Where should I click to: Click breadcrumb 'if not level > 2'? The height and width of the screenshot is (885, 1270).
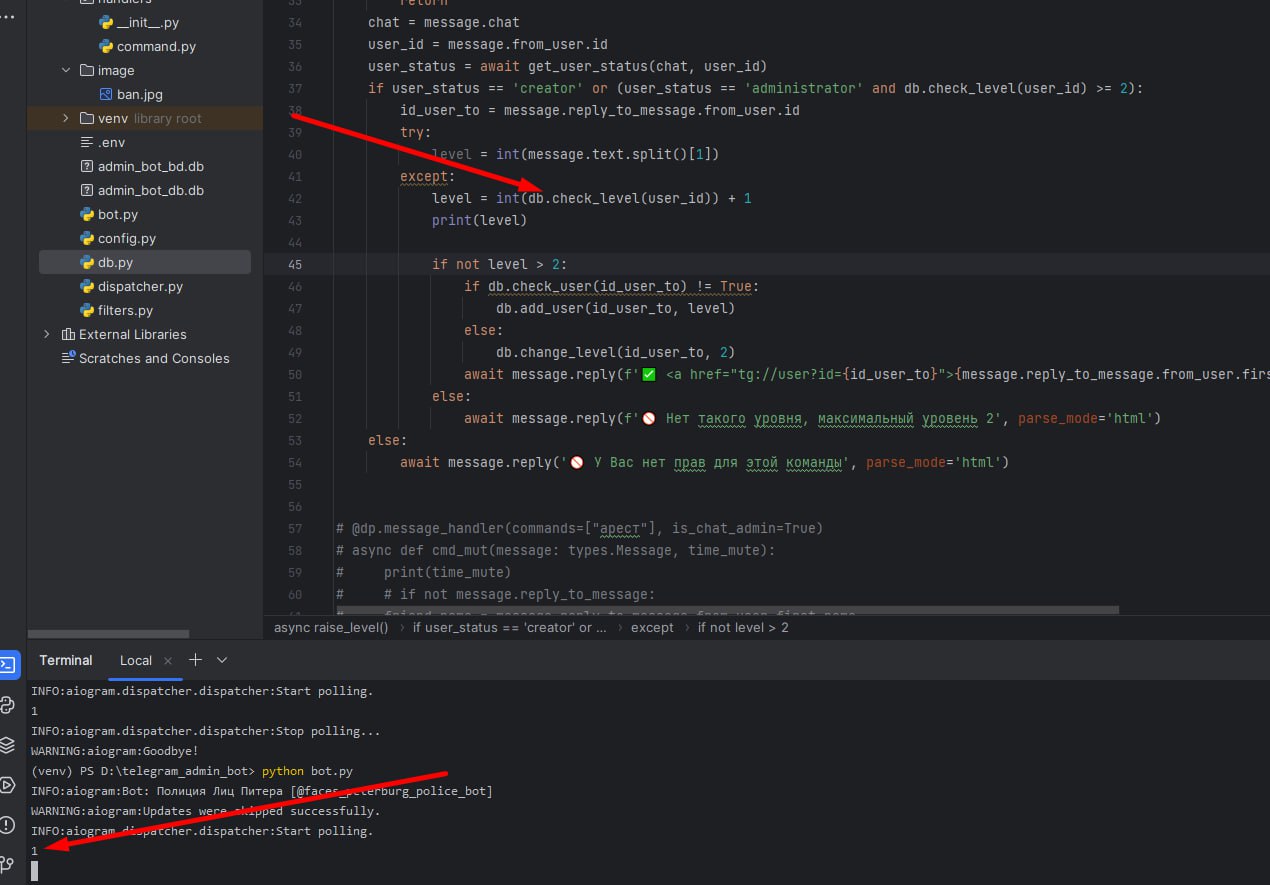pyautogui.click(x=743, y=627)
